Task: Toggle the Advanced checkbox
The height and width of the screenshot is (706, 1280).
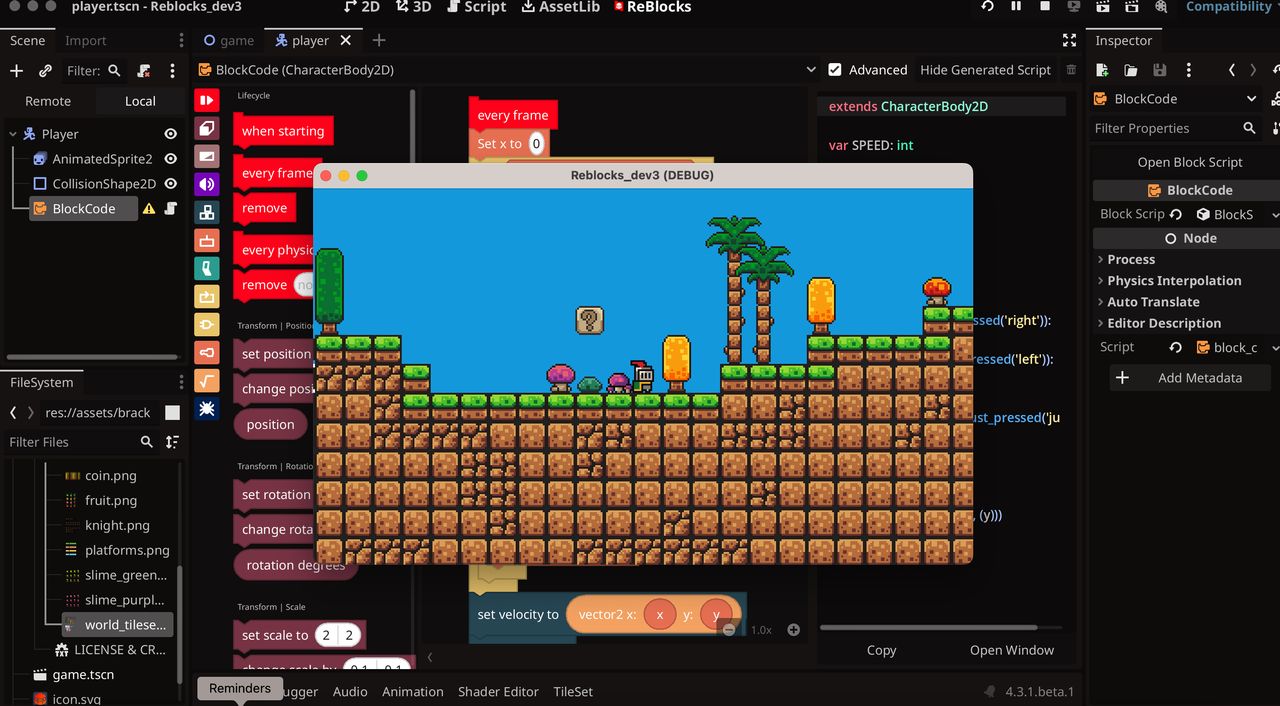Action: coord(835,70)
